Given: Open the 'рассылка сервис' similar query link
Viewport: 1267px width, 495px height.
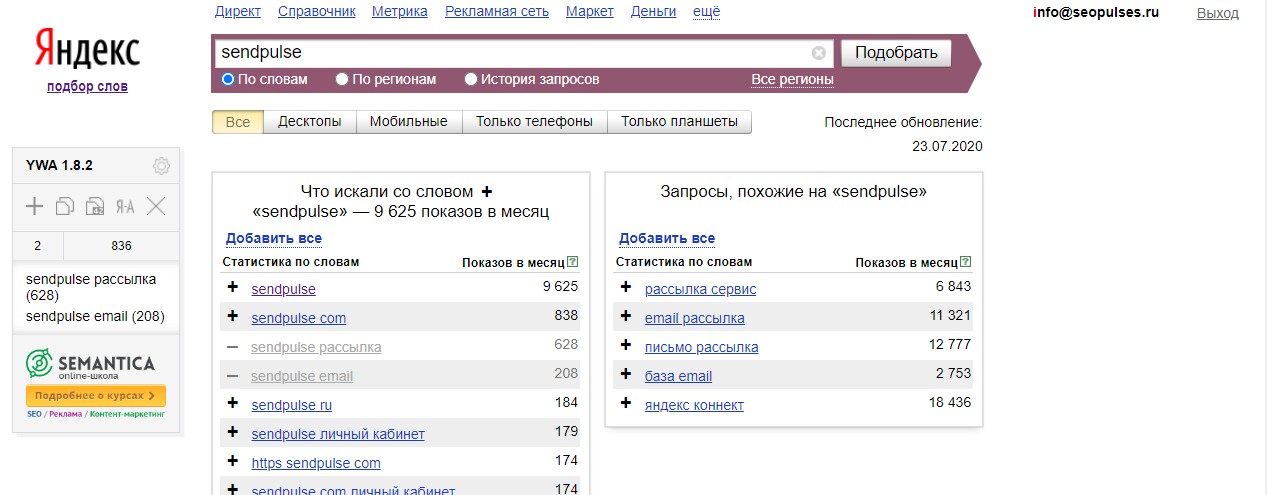Looking at the screenshot, I should [701, 289].
